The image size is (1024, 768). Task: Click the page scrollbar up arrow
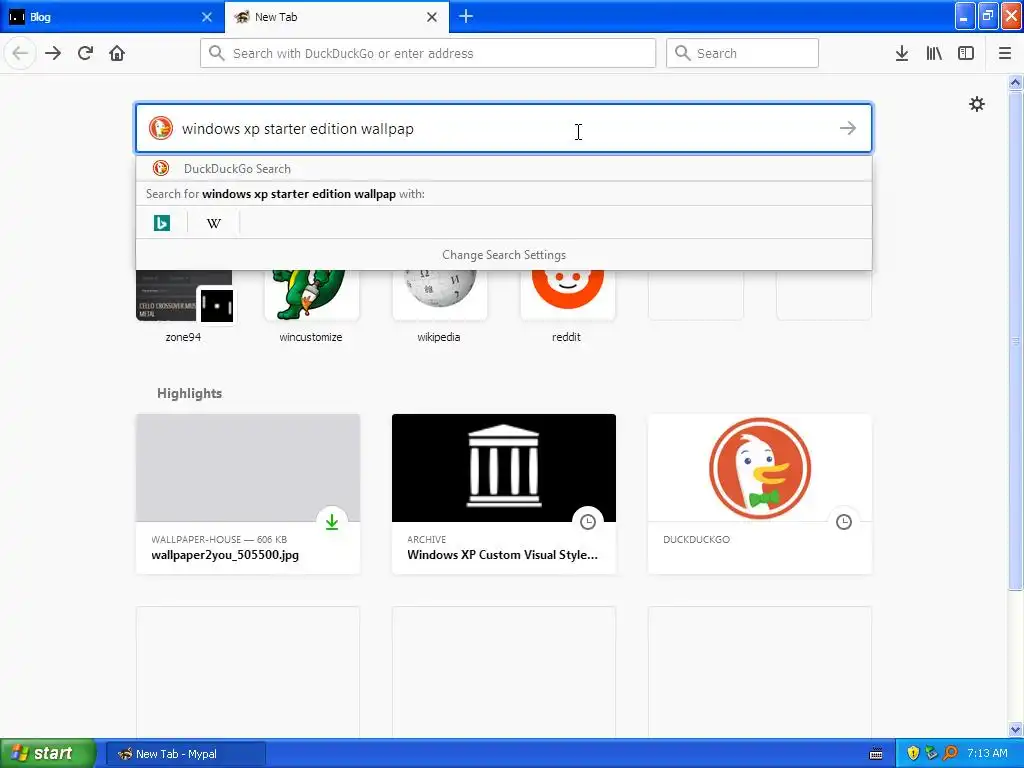coord(1015,82)
